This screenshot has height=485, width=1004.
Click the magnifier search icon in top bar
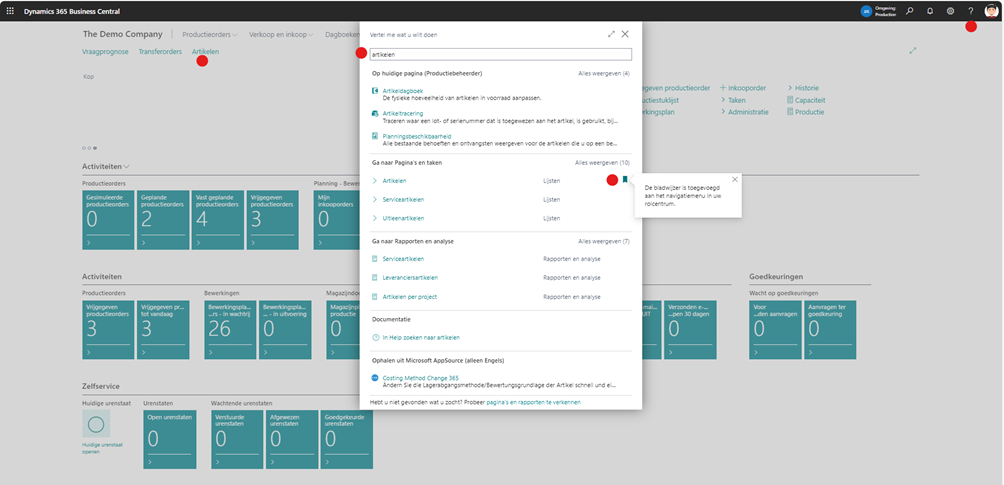(910, 11)
